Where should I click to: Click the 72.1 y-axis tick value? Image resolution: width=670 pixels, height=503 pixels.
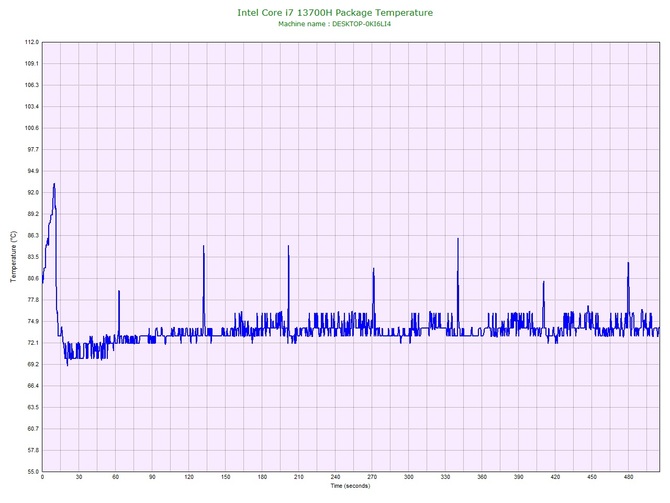(x=33, y=343)
